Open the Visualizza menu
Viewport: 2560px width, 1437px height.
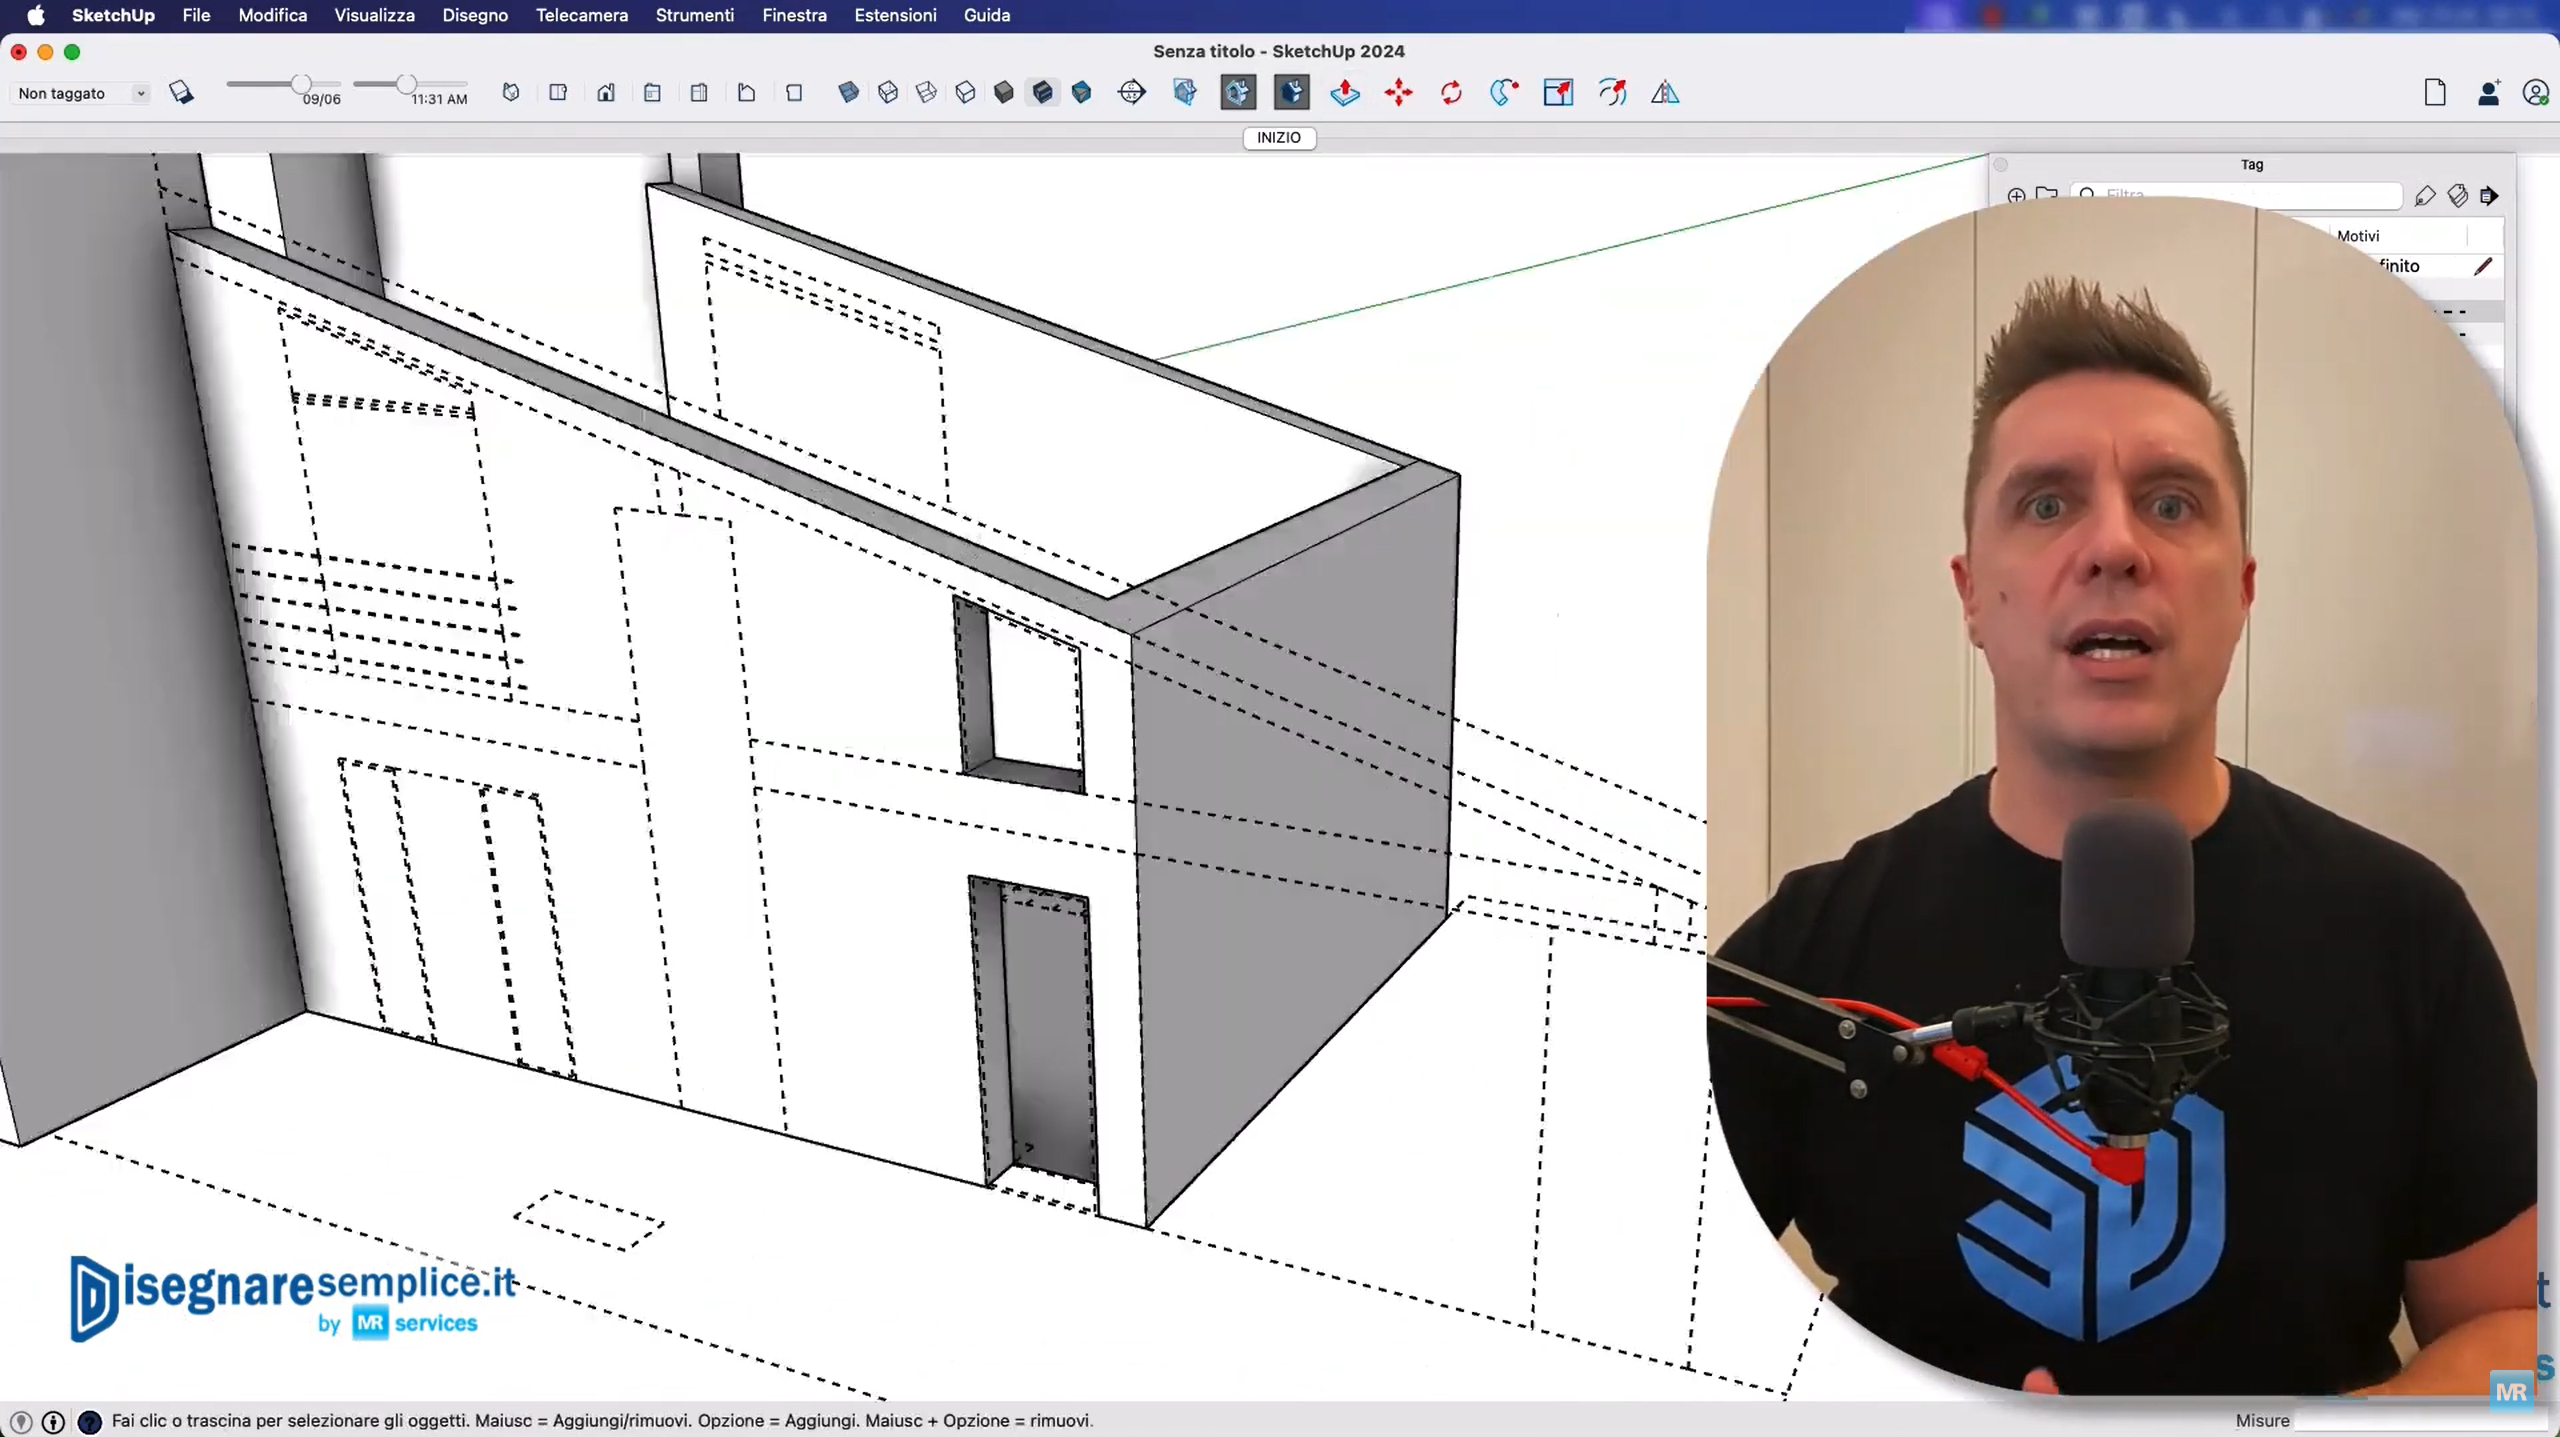[x=374, y=15]
